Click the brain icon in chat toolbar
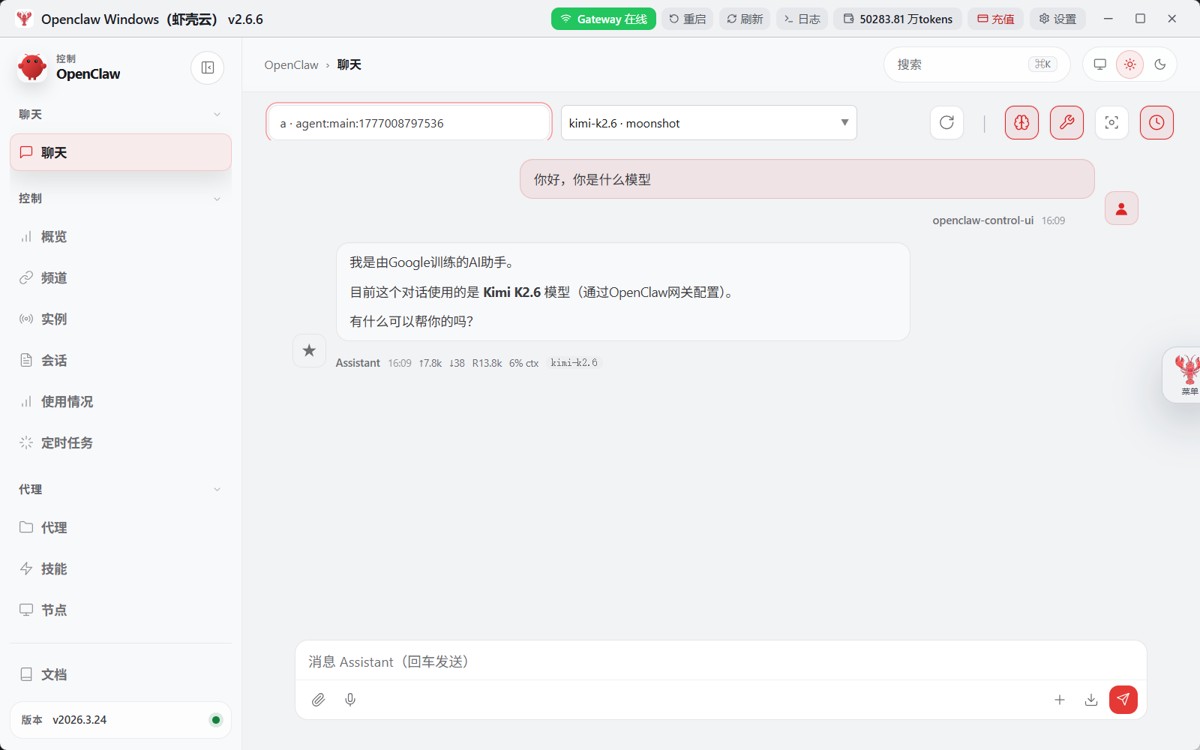The width and height of the screenshot is (1200, 750). pos(1021,123)
